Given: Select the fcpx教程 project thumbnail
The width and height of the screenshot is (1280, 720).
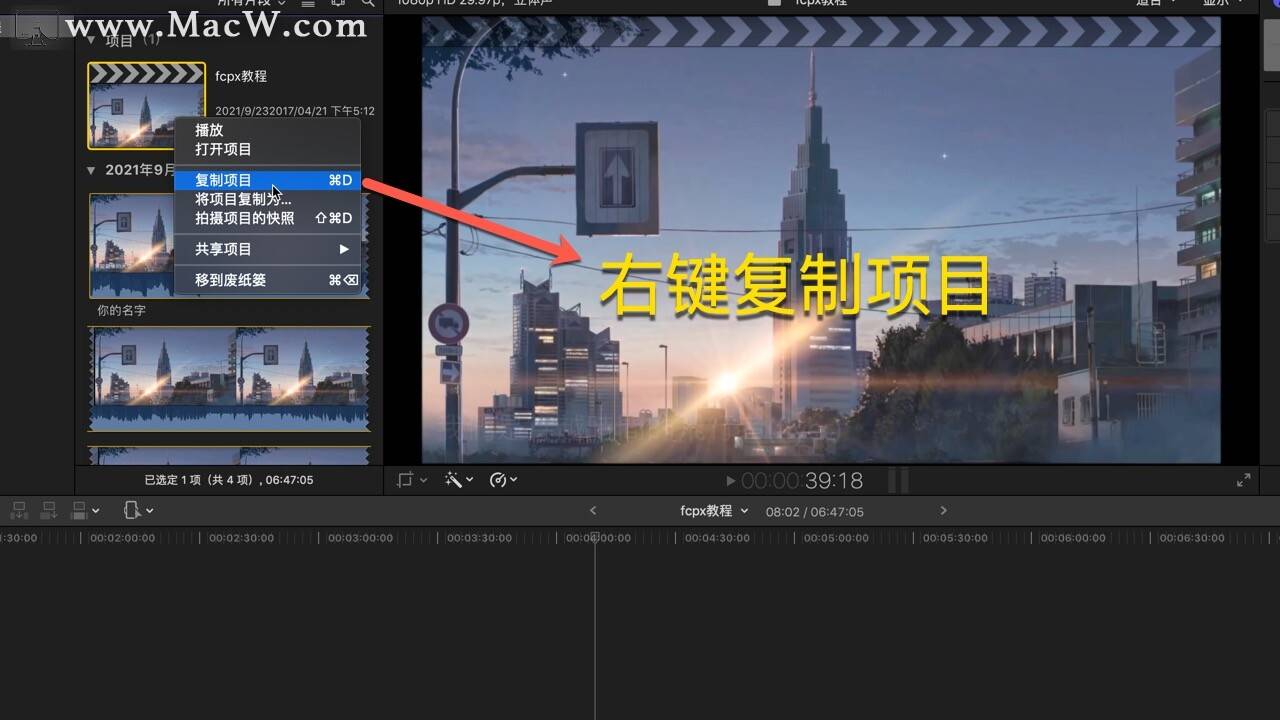Looking at the screenshot, I should tap(146, 106).
